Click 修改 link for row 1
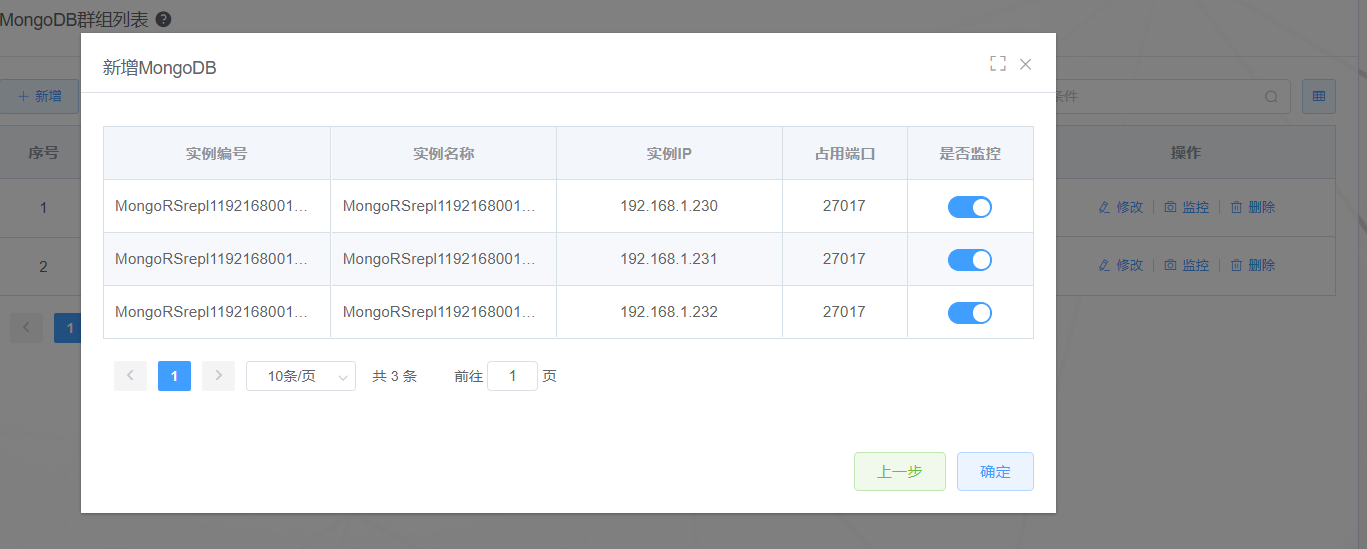 (x=1121, y=207)
